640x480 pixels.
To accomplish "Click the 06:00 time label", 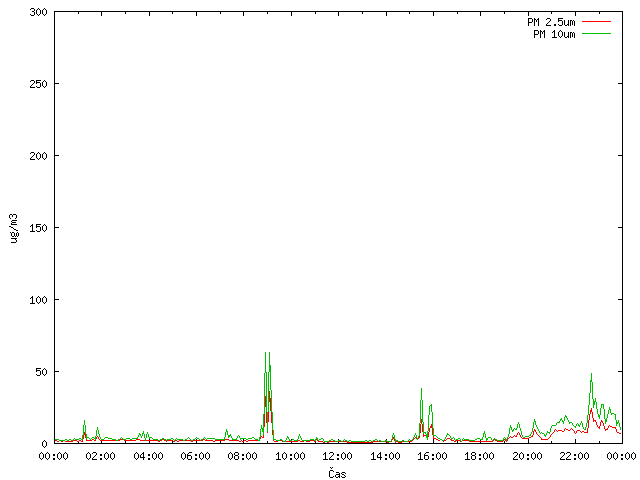I will click(196, 456).
